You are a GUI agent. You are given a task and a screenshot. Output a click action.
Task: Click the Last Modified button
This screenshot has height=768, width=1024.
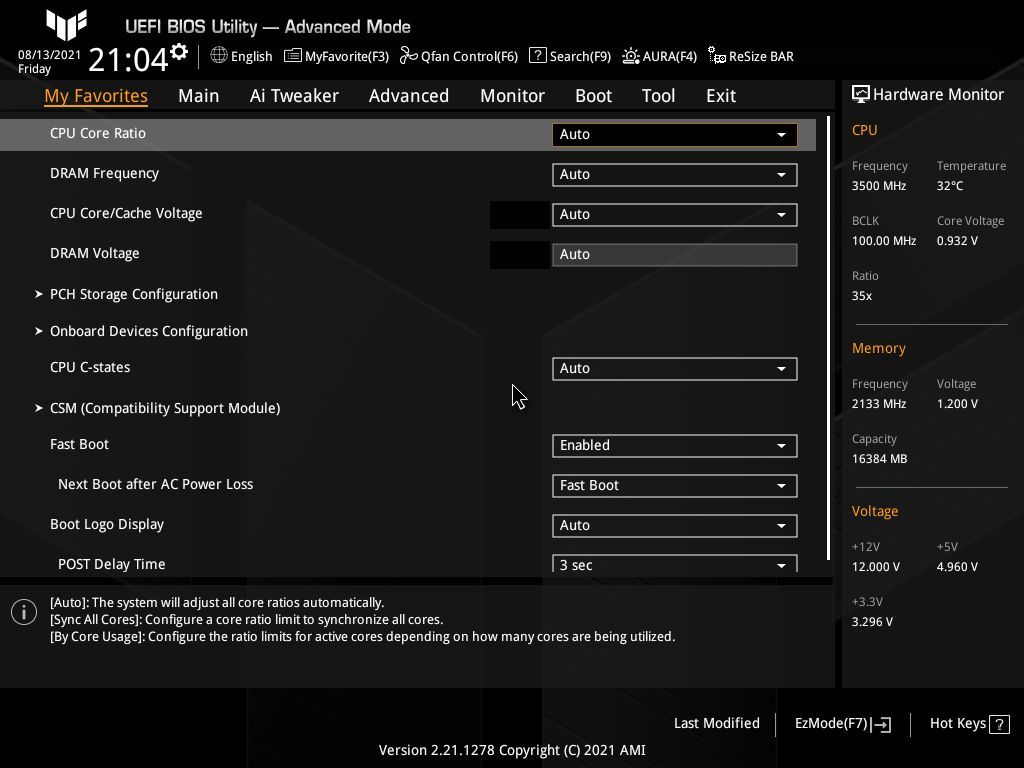pos(716,724)
